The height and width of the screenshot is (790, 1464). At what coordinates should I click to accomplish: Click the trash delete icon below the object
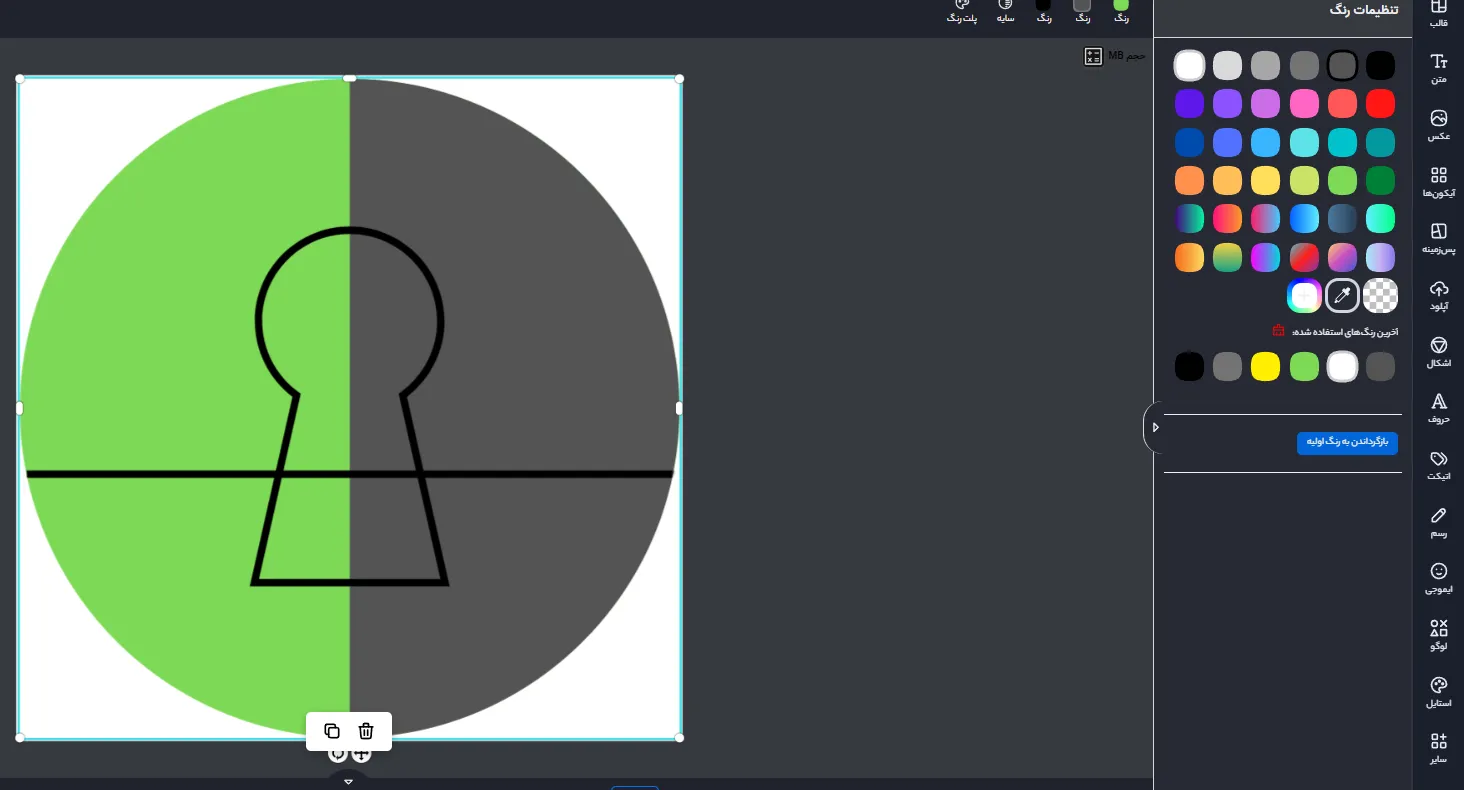pyautogui.click(x=366, y=731)
